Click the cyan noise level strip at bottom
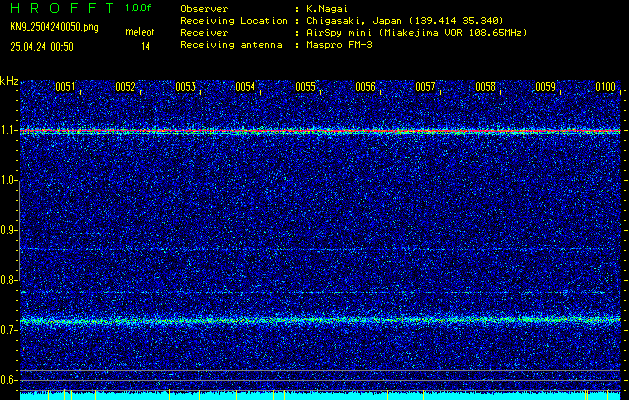The height and width of the screenshot is (400, 629). pos(320,396)
